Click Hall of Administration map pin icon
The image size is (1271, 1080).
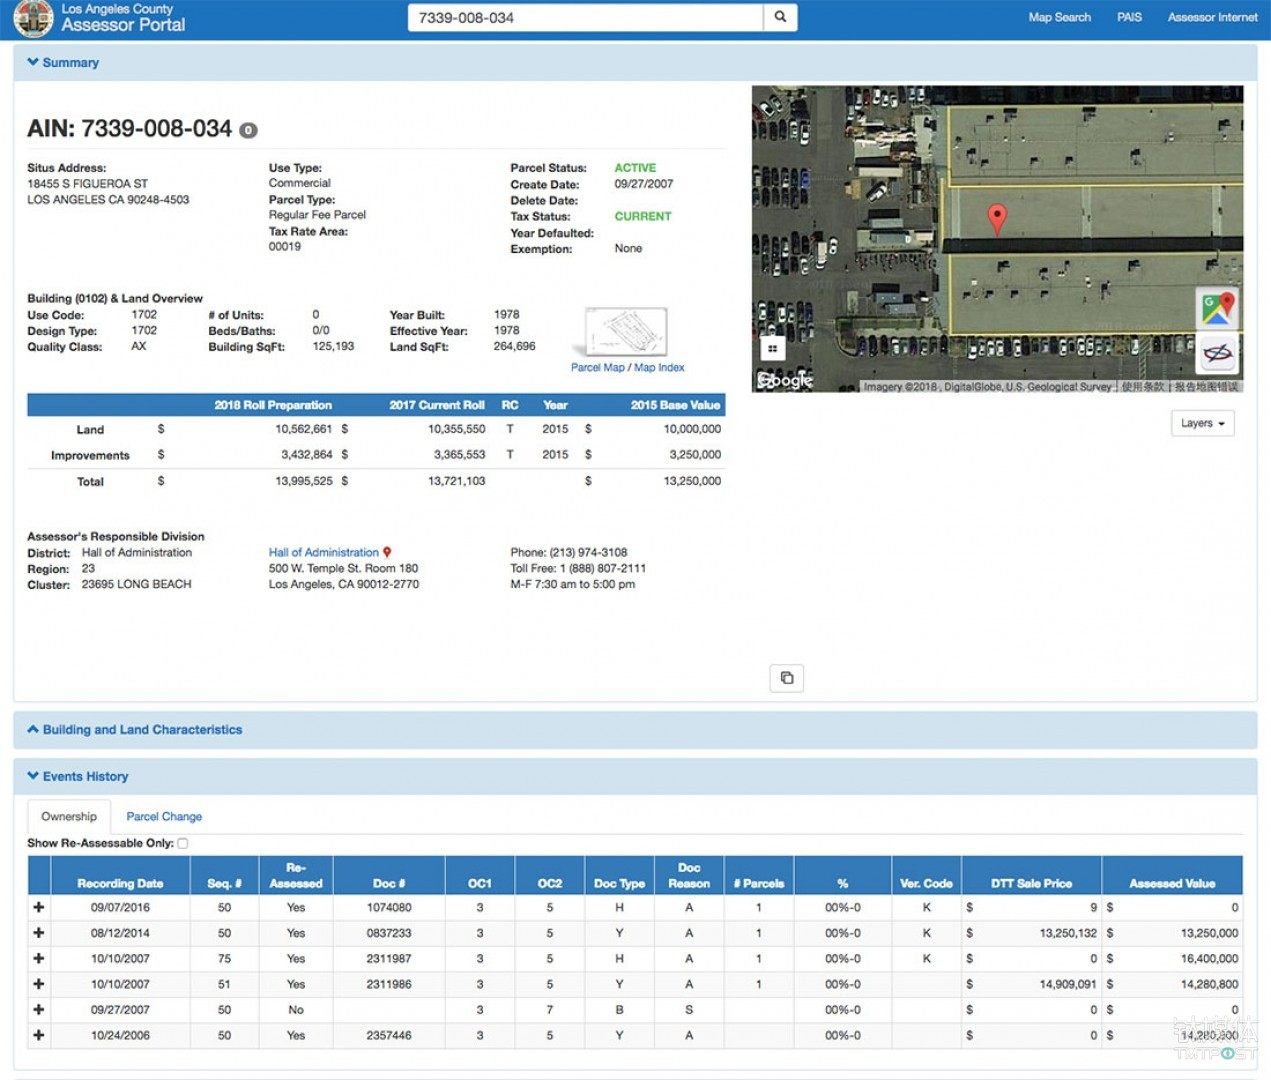click(387, 552)
